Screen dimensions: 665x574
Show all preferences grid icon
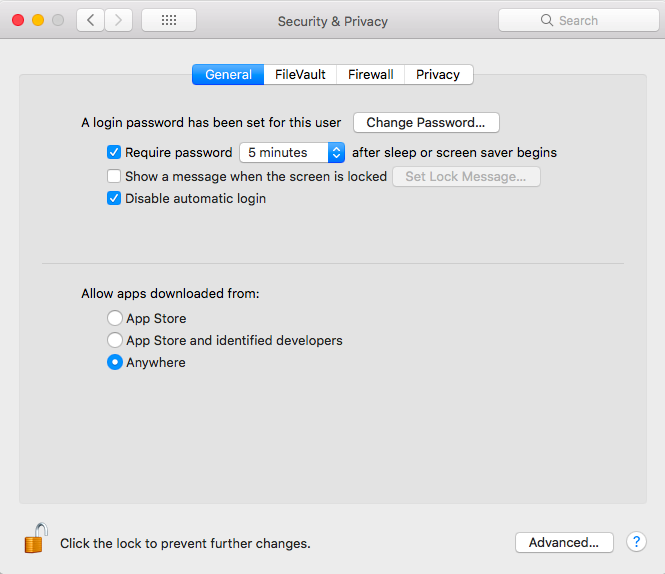[169, 20]
